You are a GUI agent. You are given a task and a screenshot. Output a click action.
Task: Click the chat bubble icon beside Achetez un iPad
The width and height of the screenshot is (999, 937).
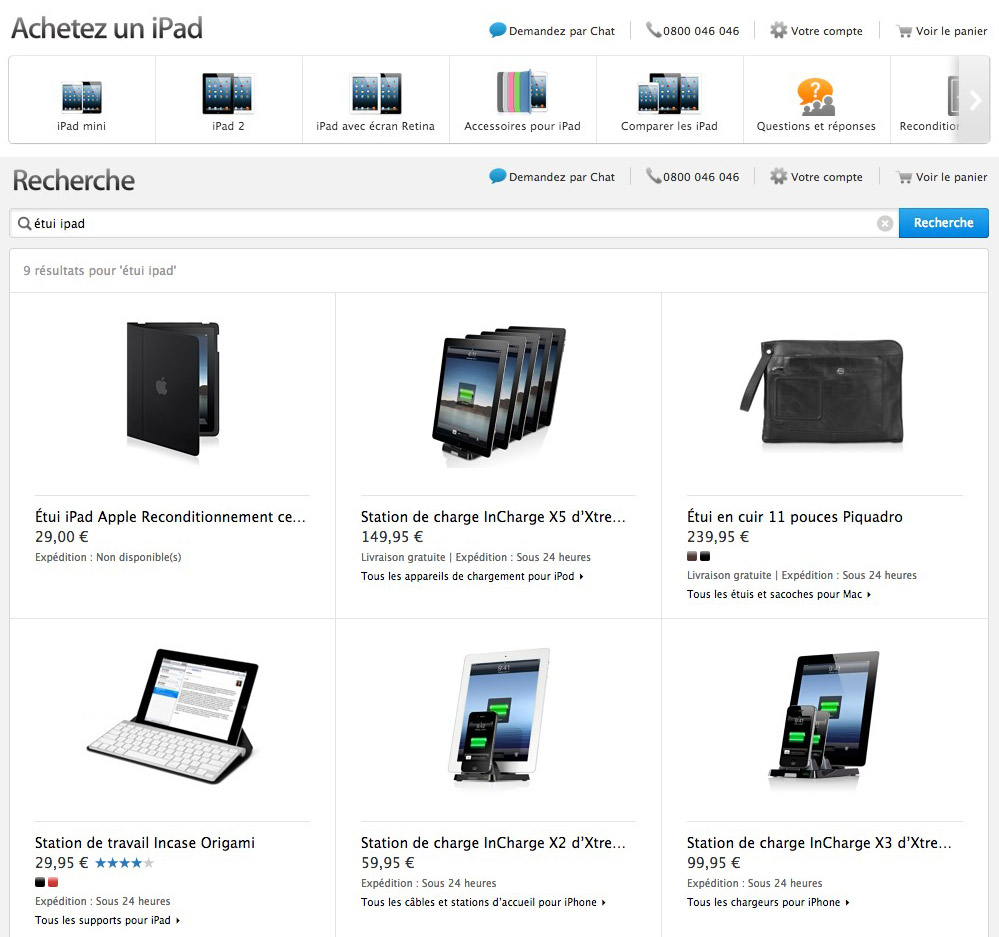tap(498, 30)
